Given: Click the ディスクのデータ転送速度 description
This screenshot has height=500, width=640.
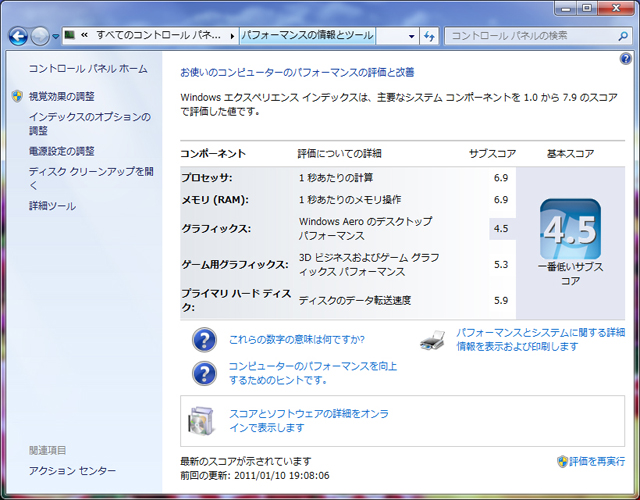Looking at the screenshot, I should pyautogui.click(x=355, y=300).
